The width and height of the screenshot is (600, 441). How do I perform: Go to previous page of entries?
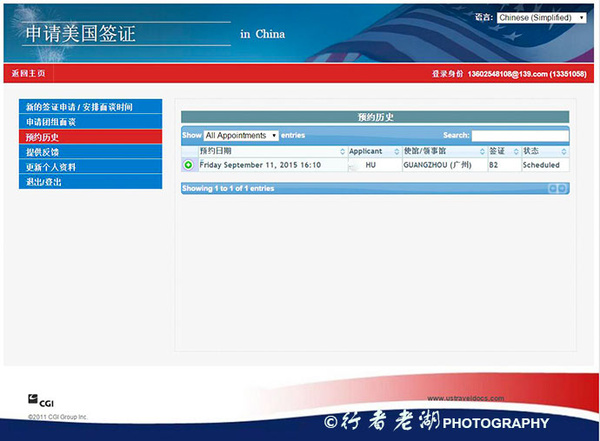(x=553, y=188)
